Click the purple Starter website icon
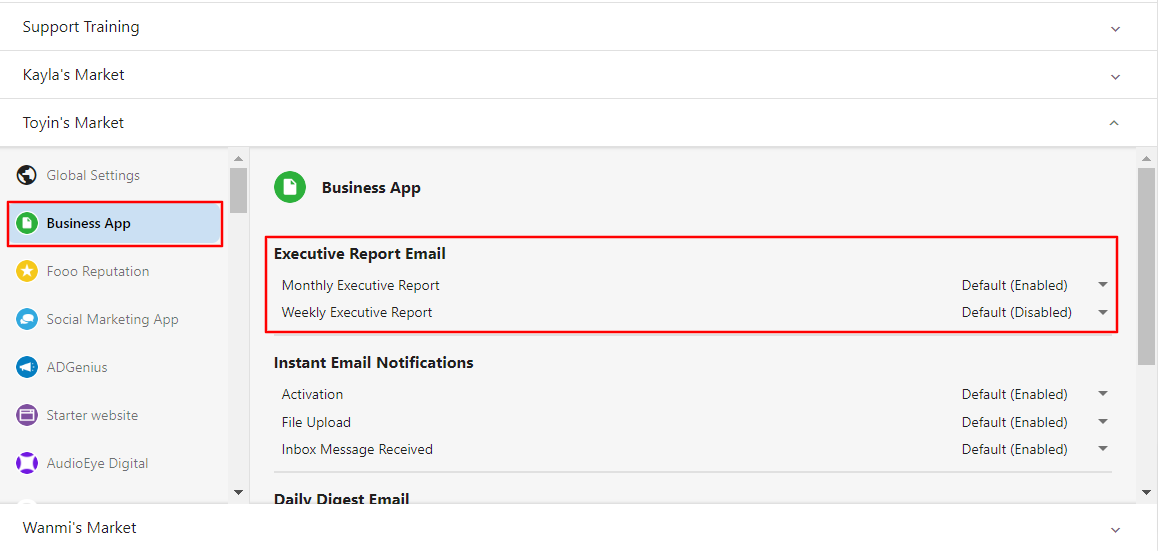 [x=27, y=415]
